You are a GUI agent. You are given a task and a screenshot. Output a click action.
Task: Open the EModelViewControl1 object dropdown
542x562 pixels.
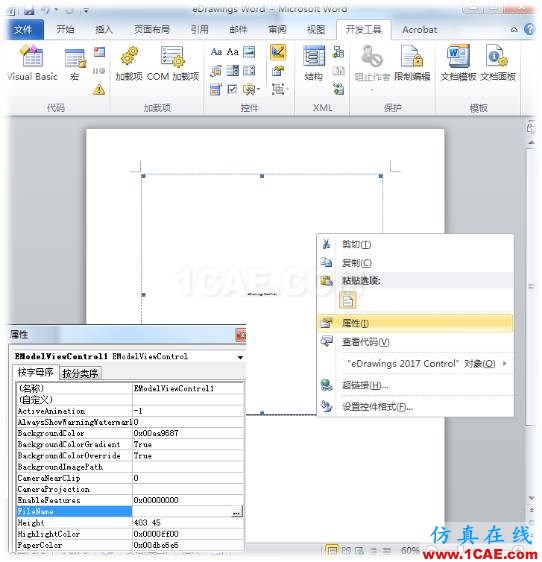[x=240, y=357]
